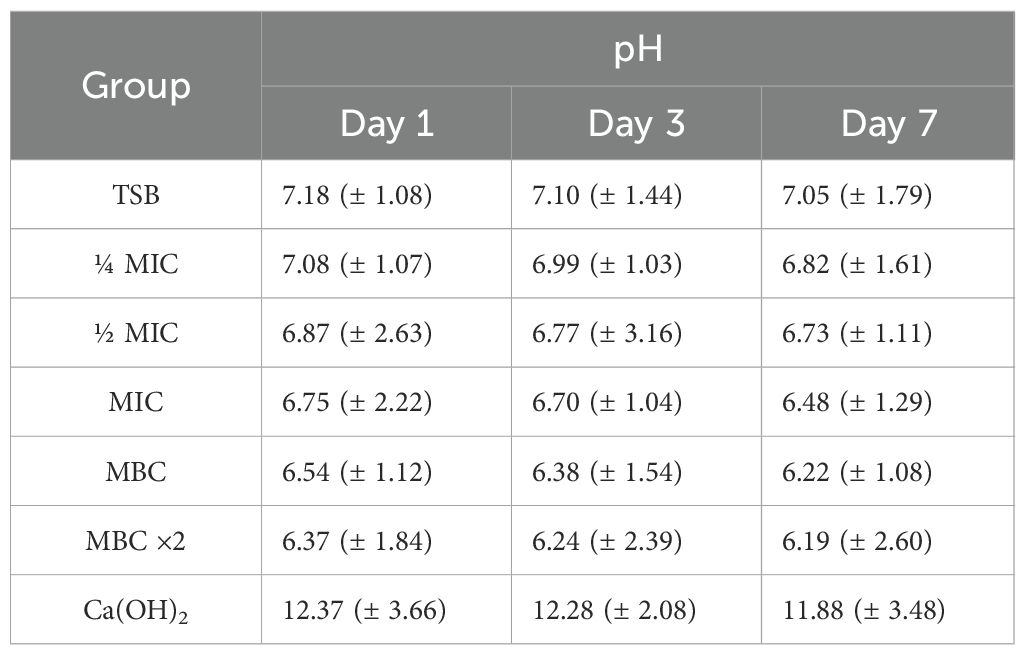The image size is (1026, 655).
Task: Select the Day 1 column header
Action: click(386, 124)
